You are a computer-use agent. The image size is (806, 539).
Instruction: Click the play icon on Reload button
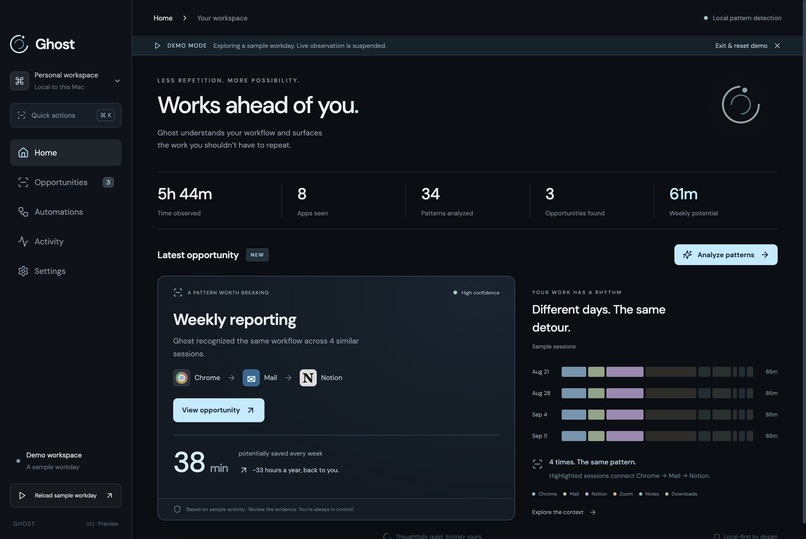(22, 495)
